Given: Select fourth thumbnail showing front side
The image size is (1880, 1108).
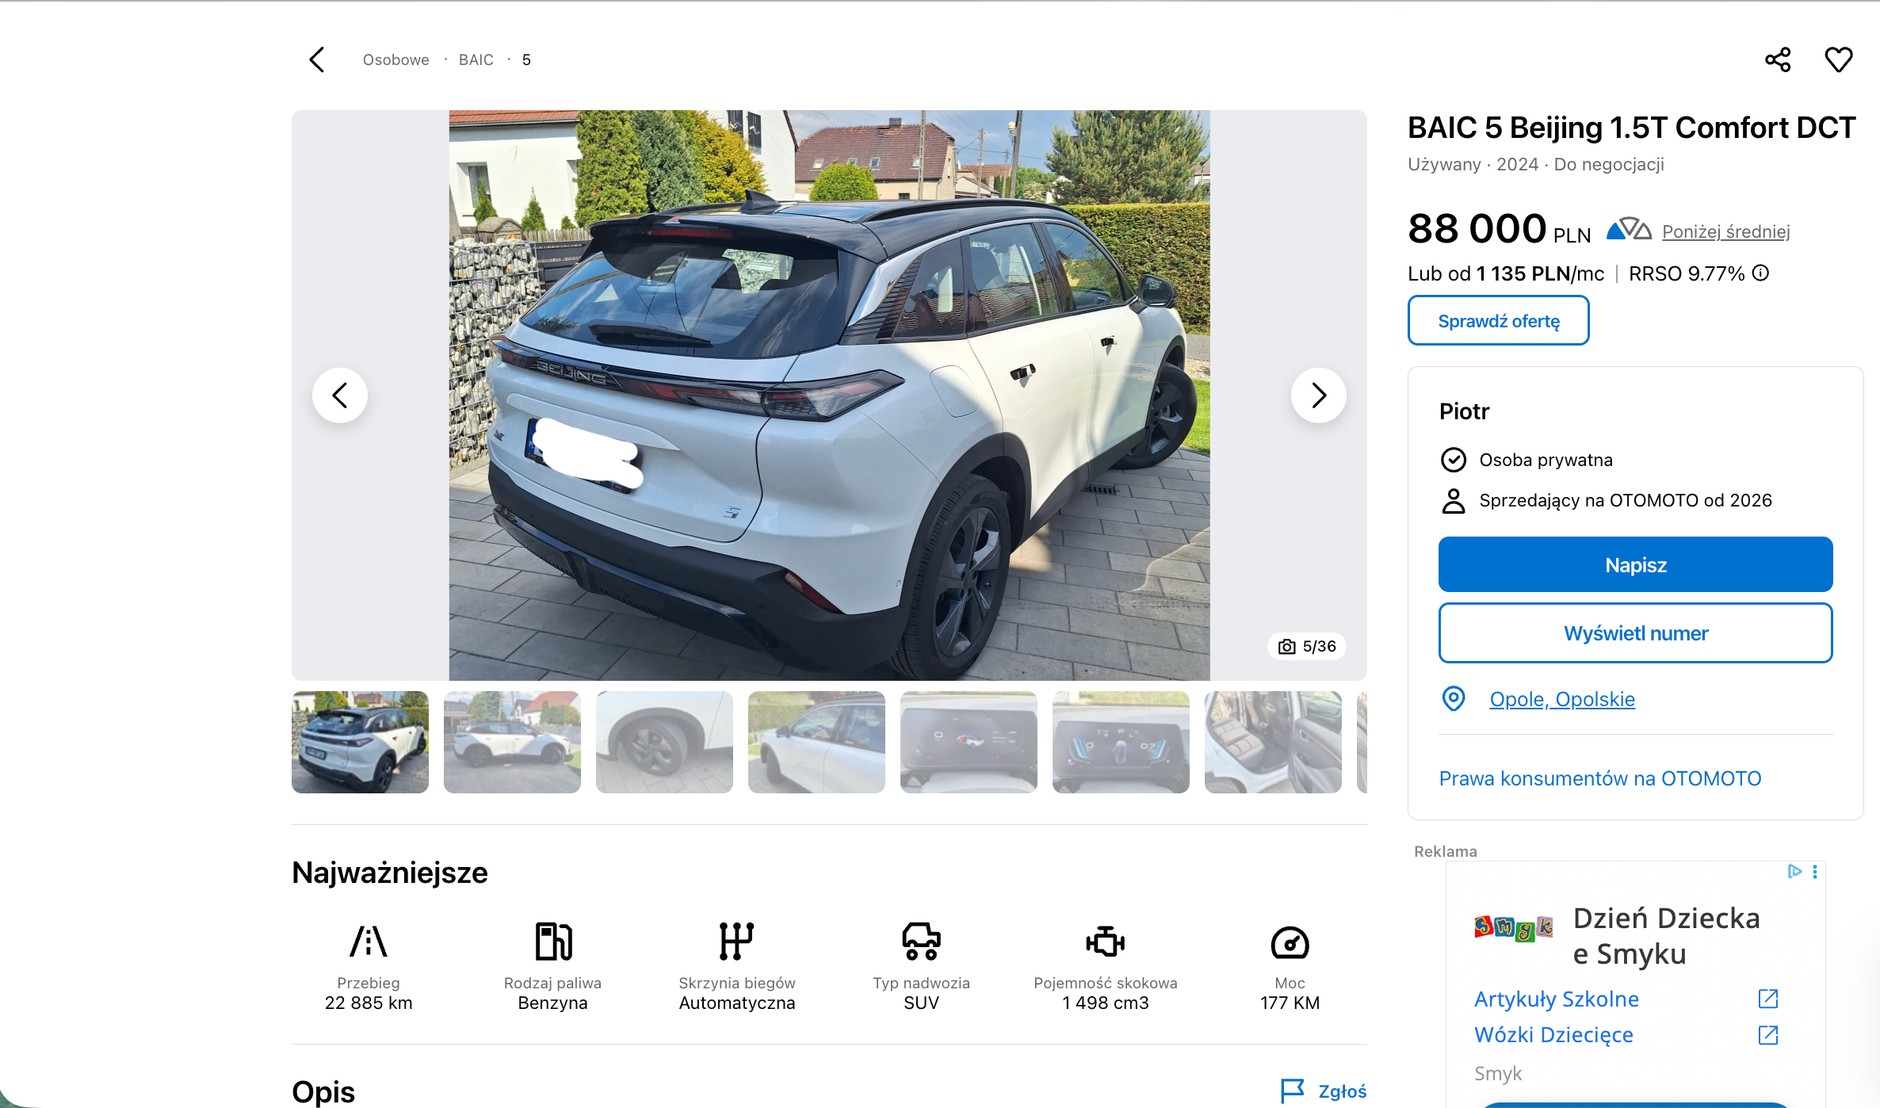Looking at the screenshot, I should point(816,742).
